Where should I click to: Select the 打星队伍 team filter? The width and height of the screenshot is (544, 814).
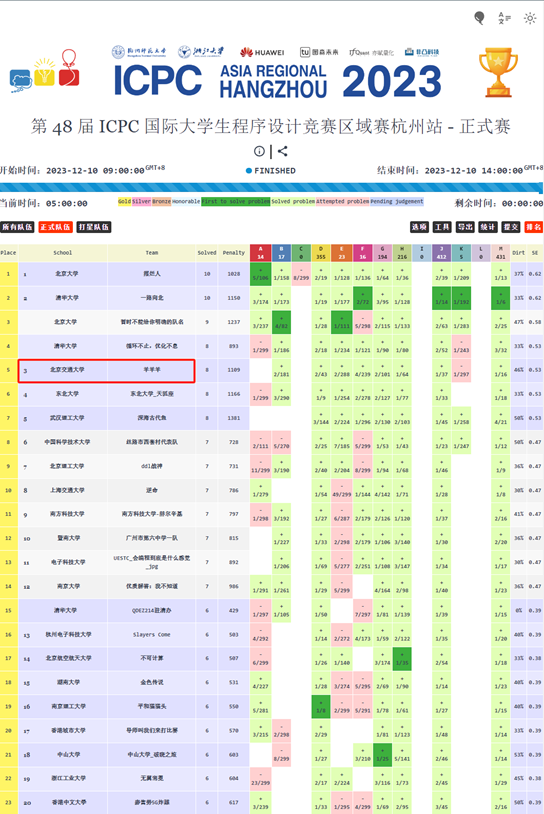click(94, 227)
